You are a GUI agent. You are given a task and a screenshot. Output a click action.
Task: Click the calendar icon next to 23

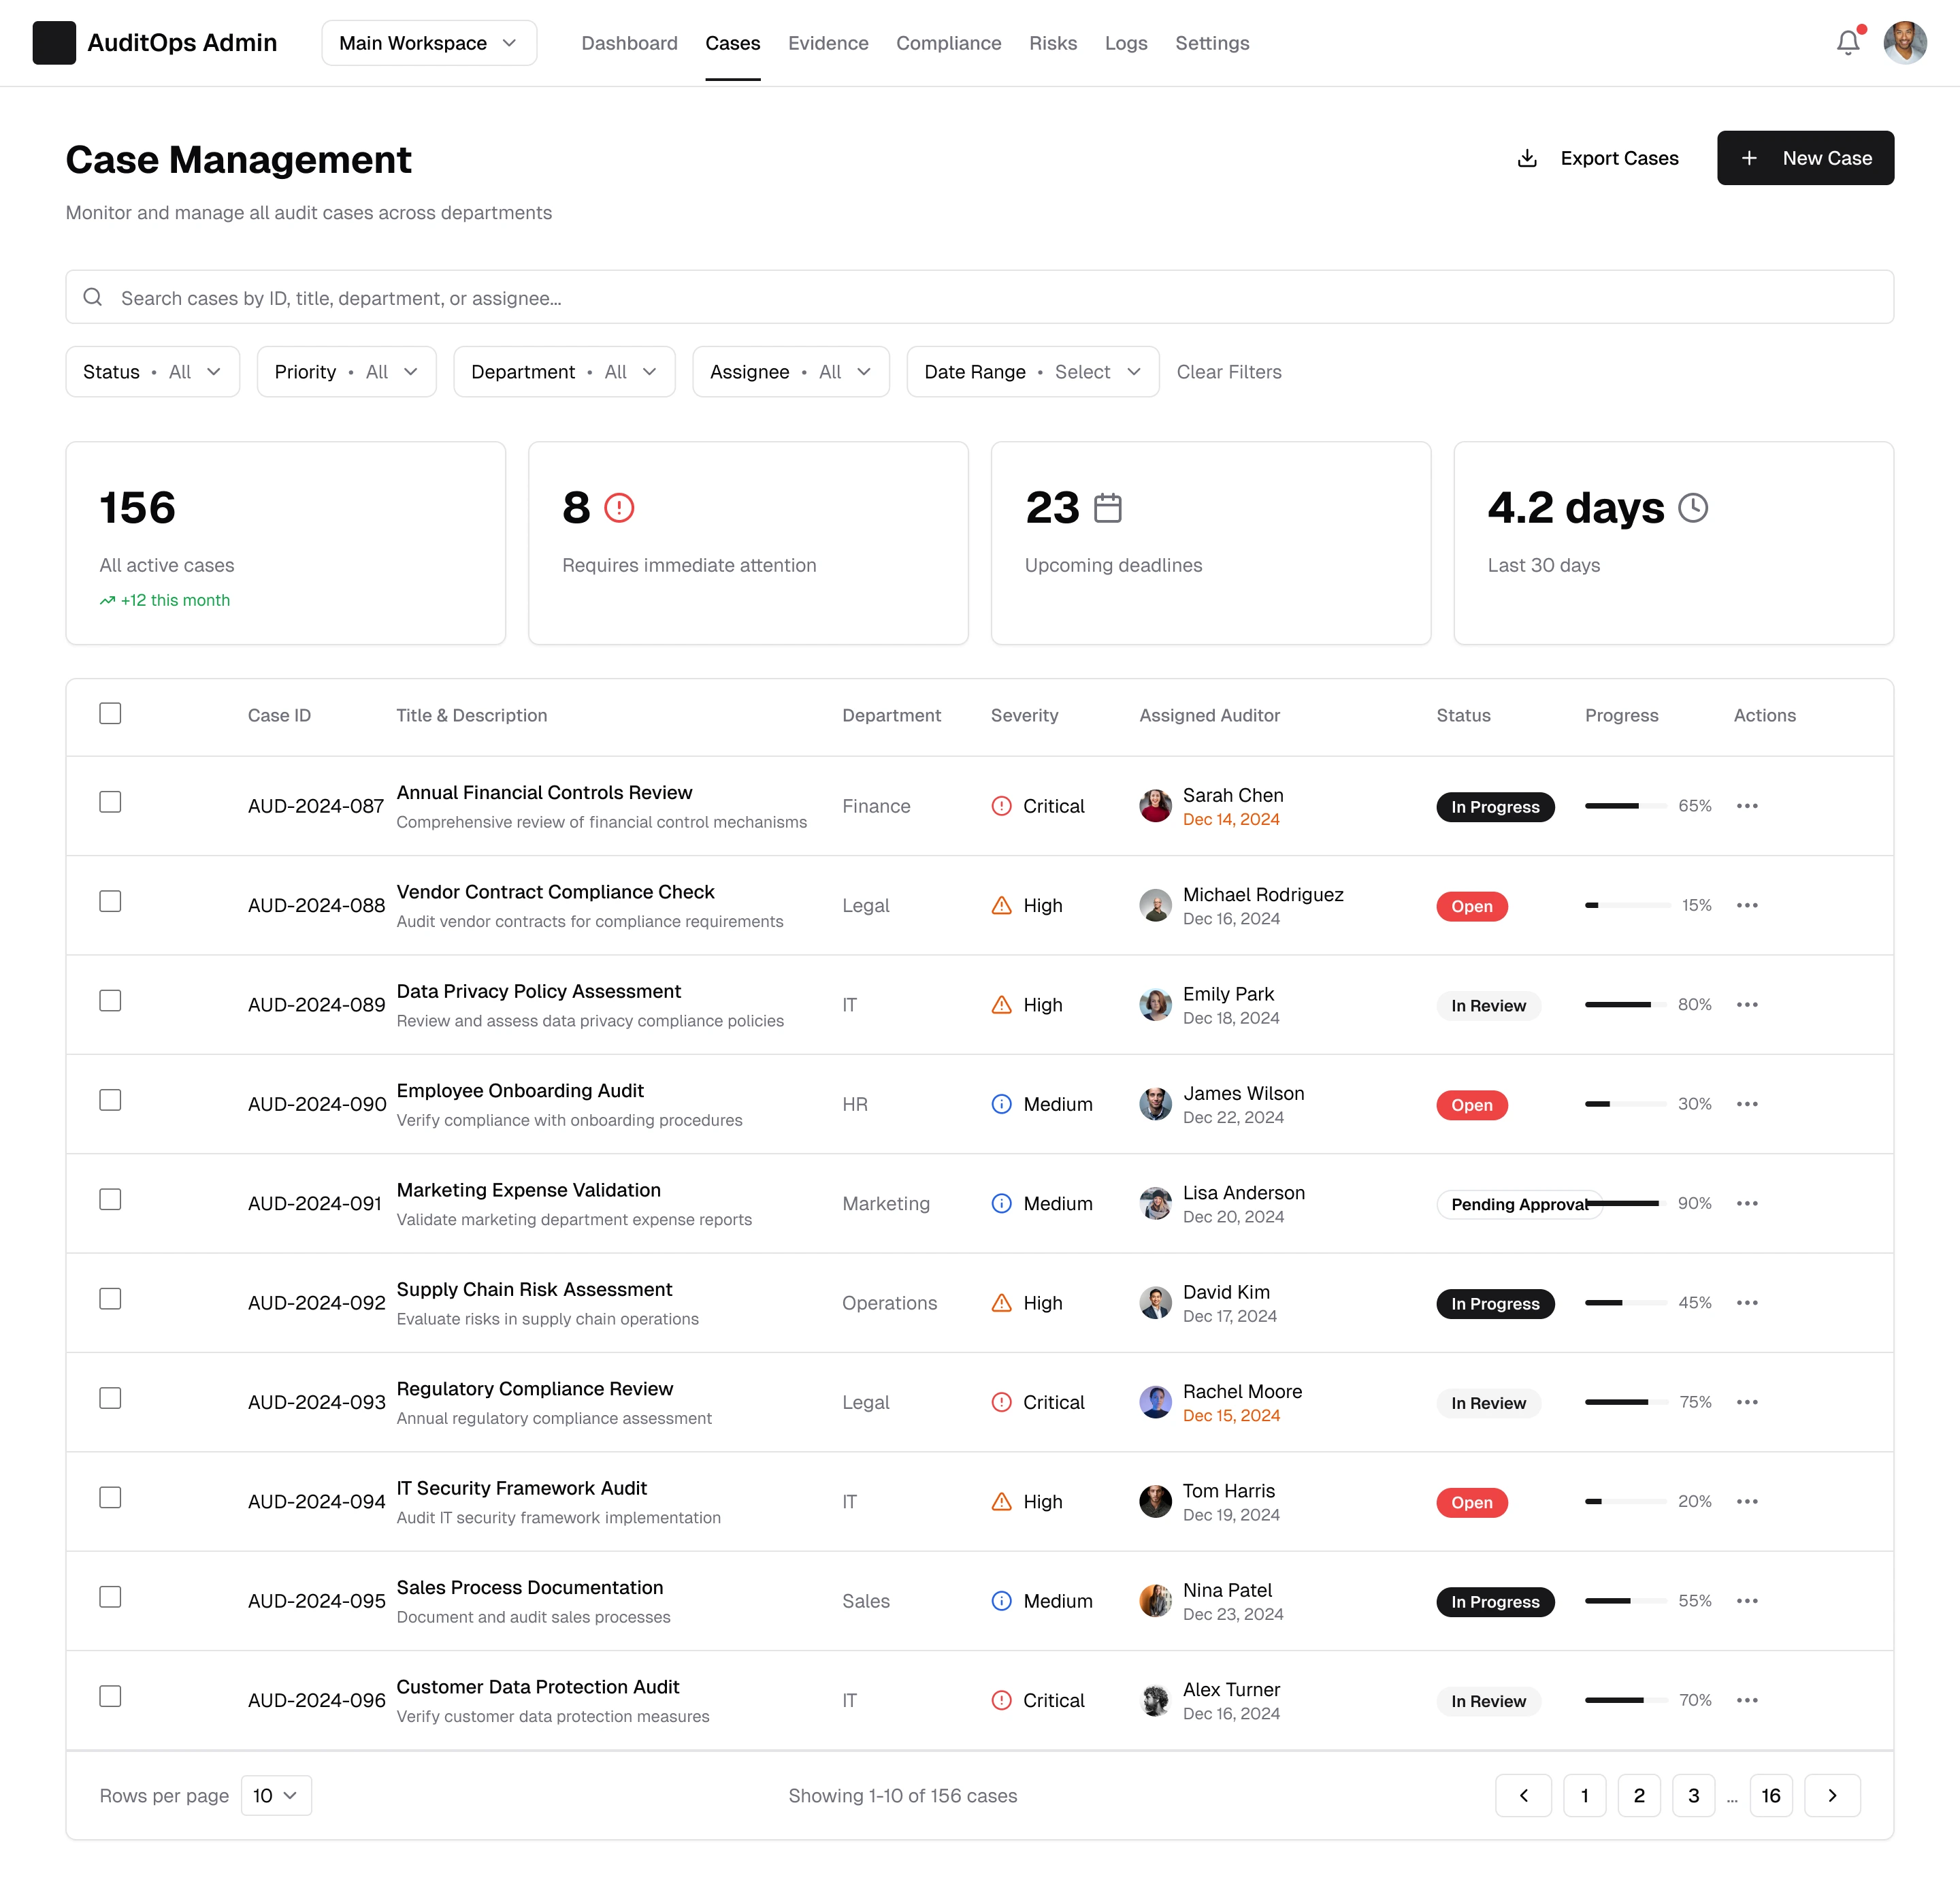(1107, 508)
